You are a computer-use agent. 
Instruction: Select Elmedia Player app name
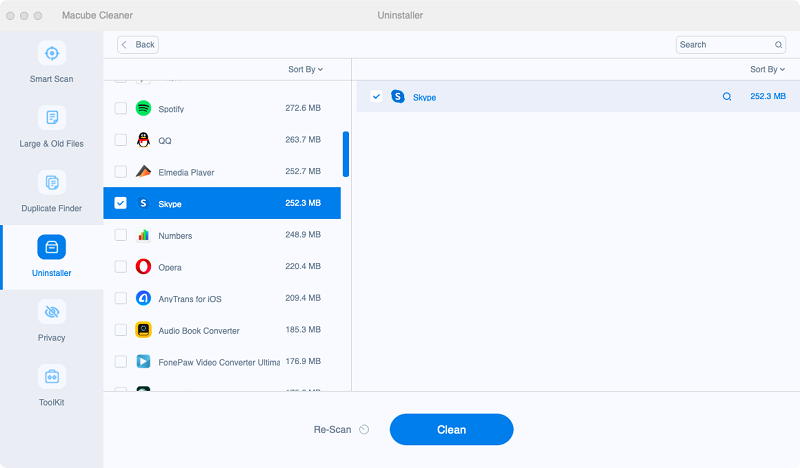click(186, 173)
